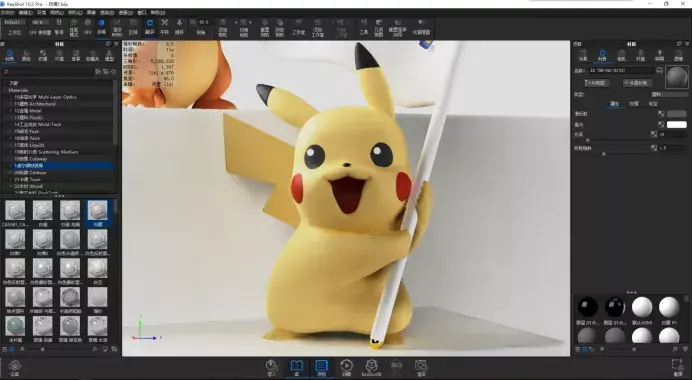Click the Import (导入) icon in bottom toolbar
693x380 pixels.
pos(271,368)
